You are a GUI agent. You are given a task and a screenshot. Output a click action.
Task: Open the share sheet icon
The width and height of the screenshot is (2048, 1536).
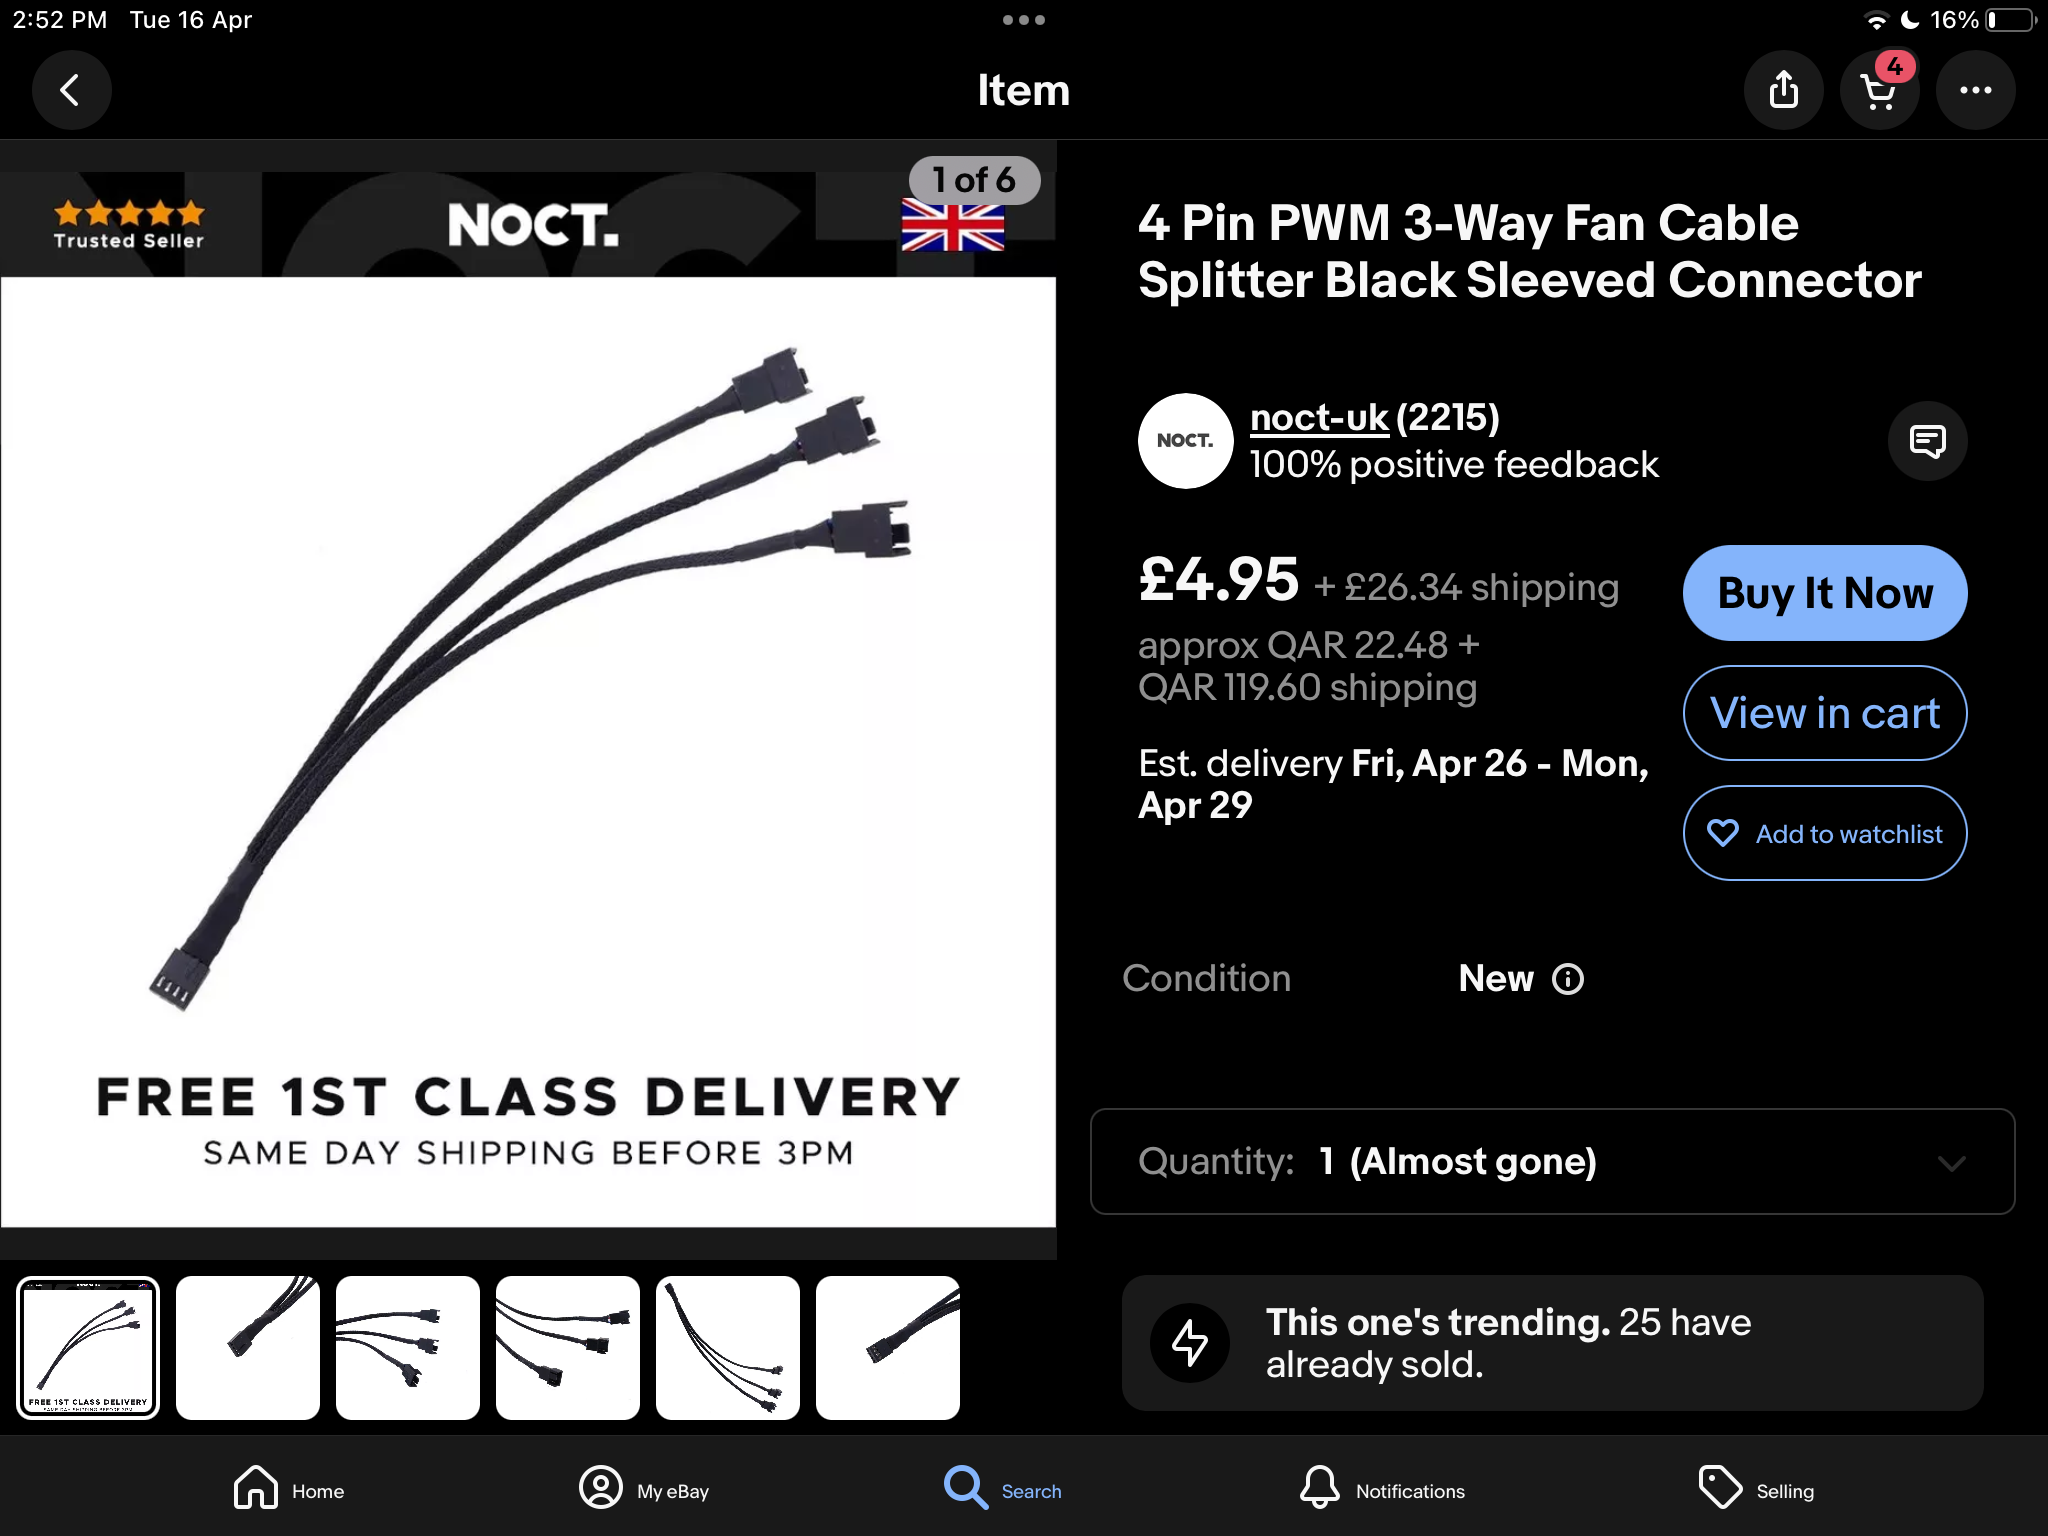1783,91
